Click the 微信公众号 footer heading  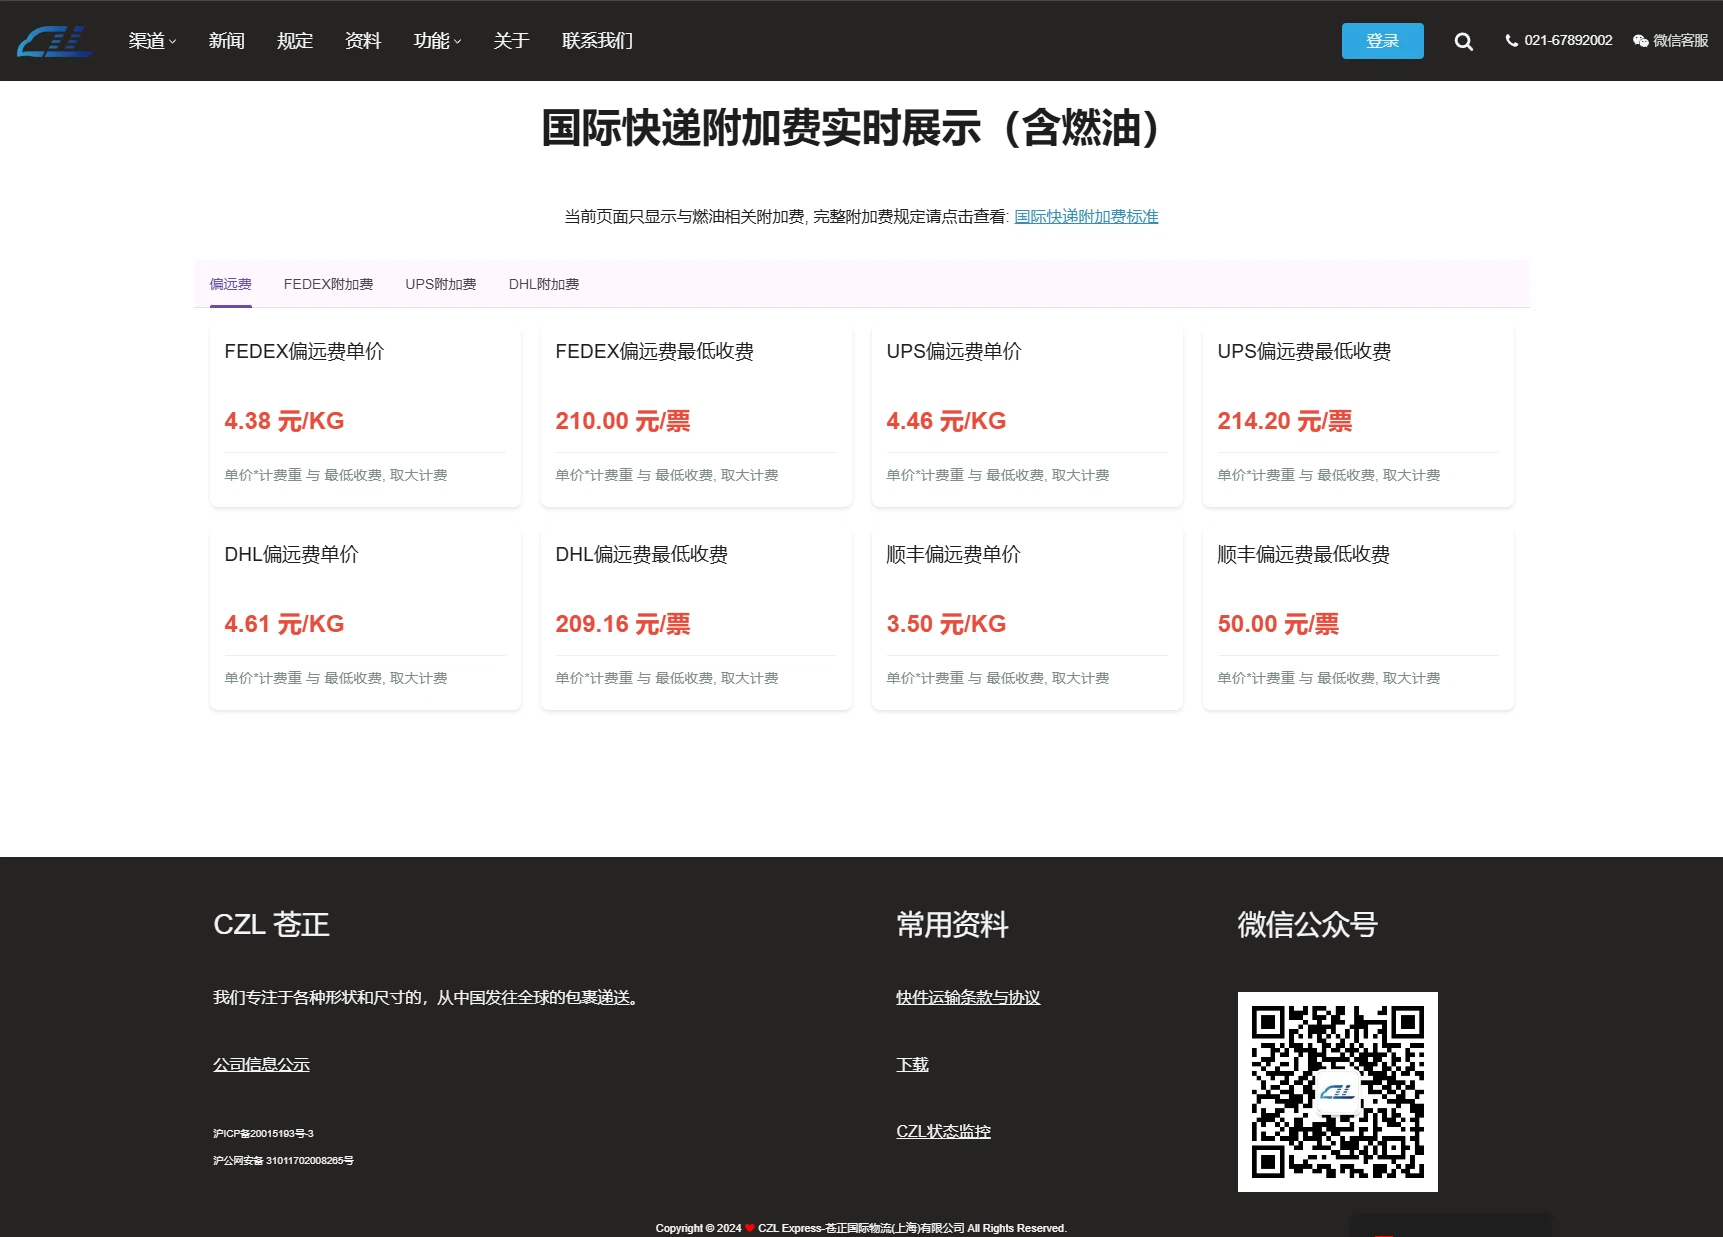pyautogui.click(x=1307, y=925)
